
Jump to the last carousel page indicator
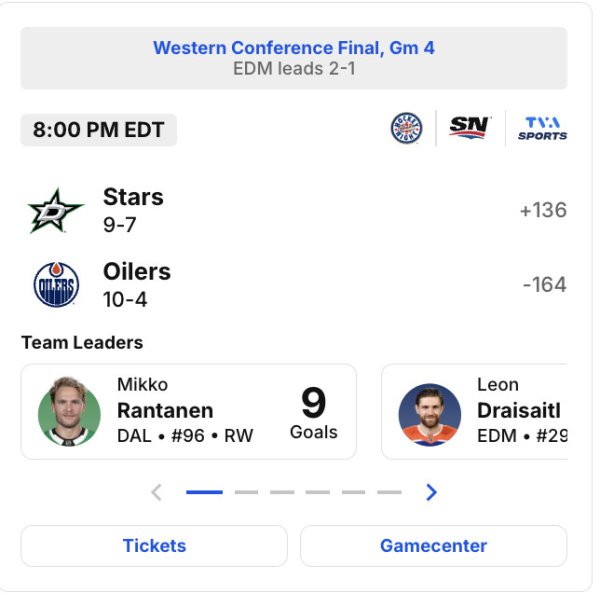coord(389,492)
